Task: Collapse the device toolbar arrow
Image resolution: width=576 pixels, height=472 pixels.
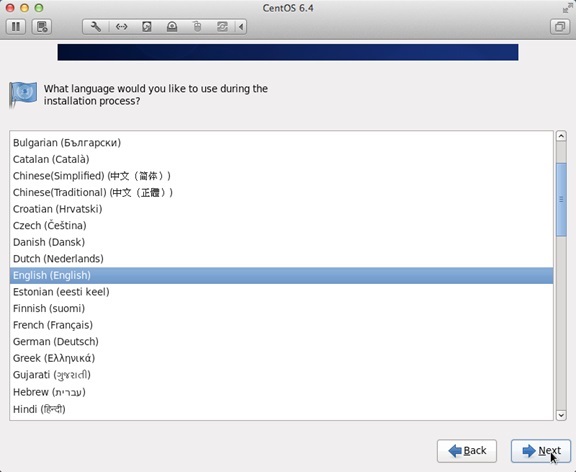Action: click(x=241, y=27)
